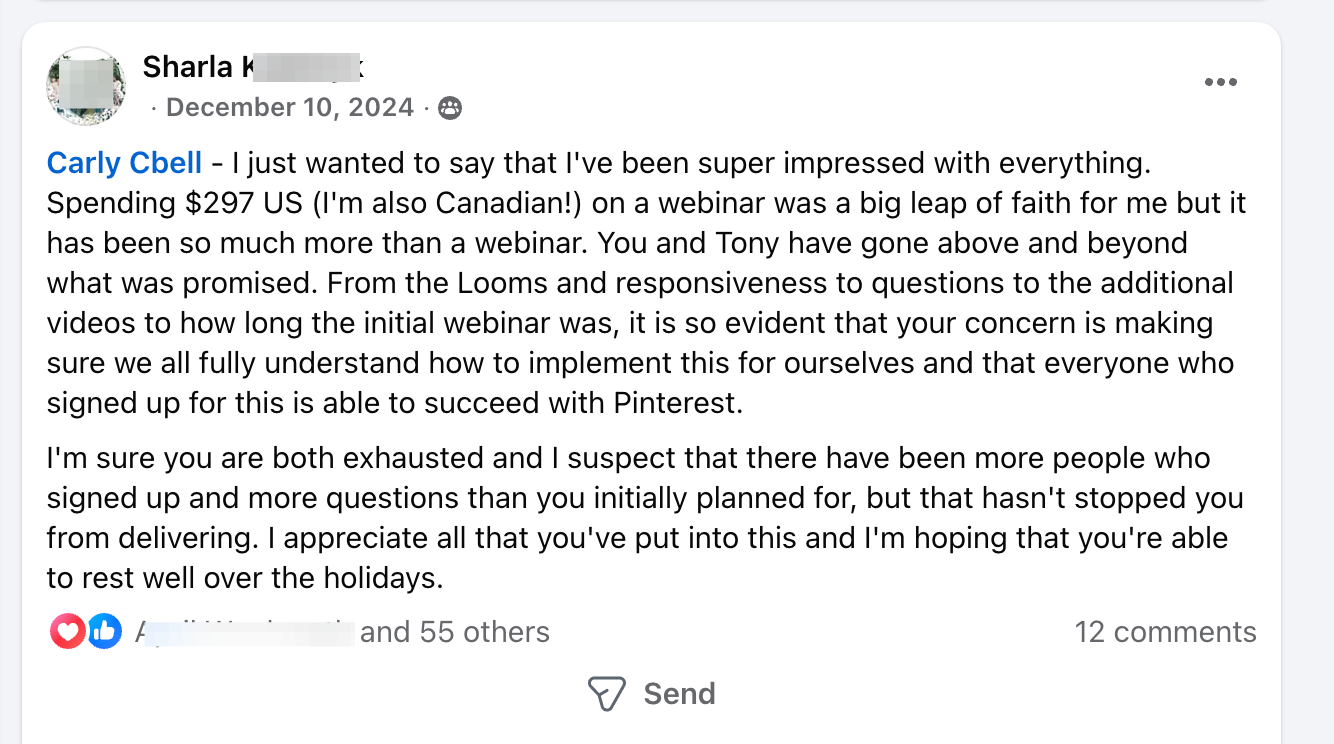Click the blurred reactor name beside reactions
This screenshot has width=1334, height=744.
(x=245, y=632)
